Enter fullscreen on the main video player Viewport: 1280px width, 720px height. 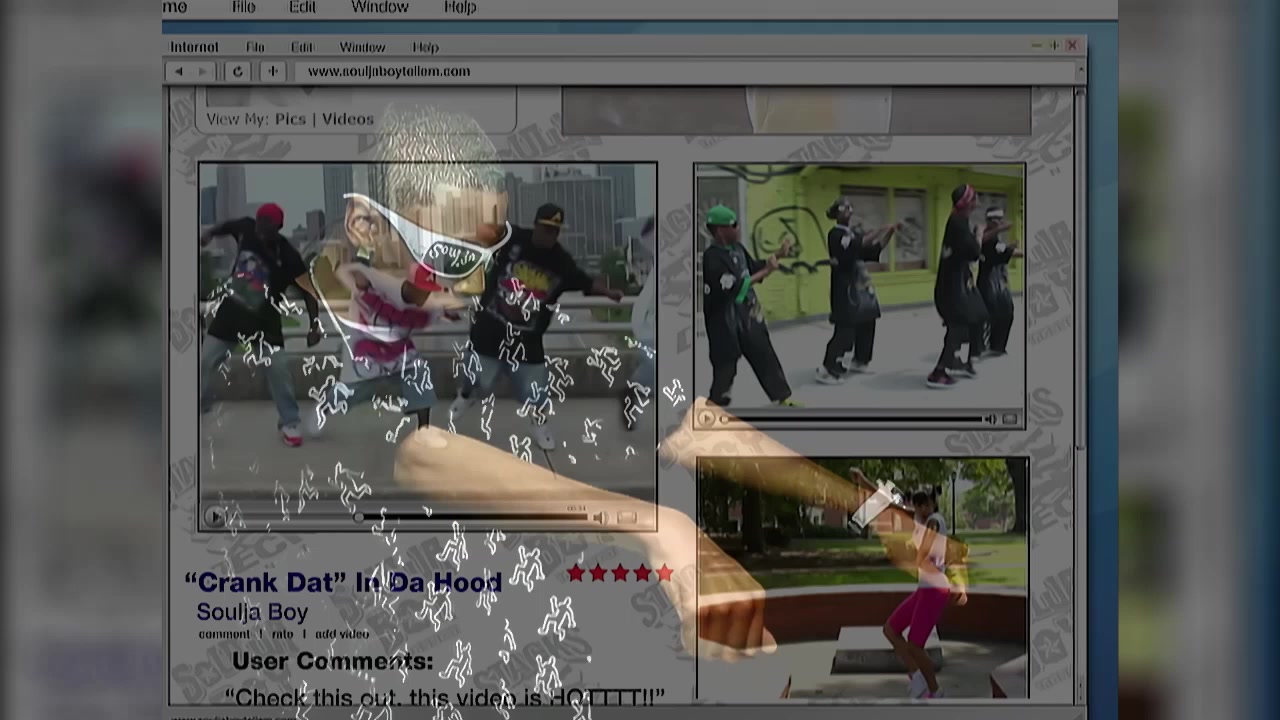point(627,517)
